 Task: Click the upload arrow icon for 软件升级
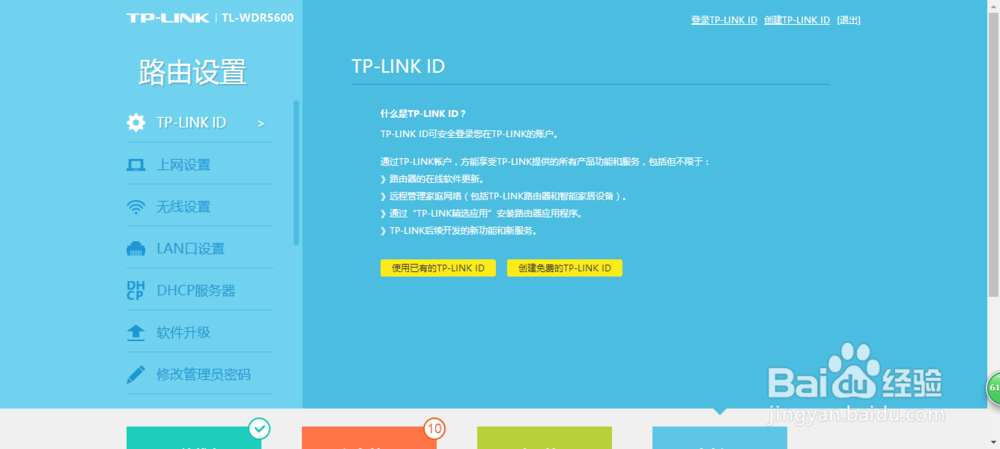136,333
